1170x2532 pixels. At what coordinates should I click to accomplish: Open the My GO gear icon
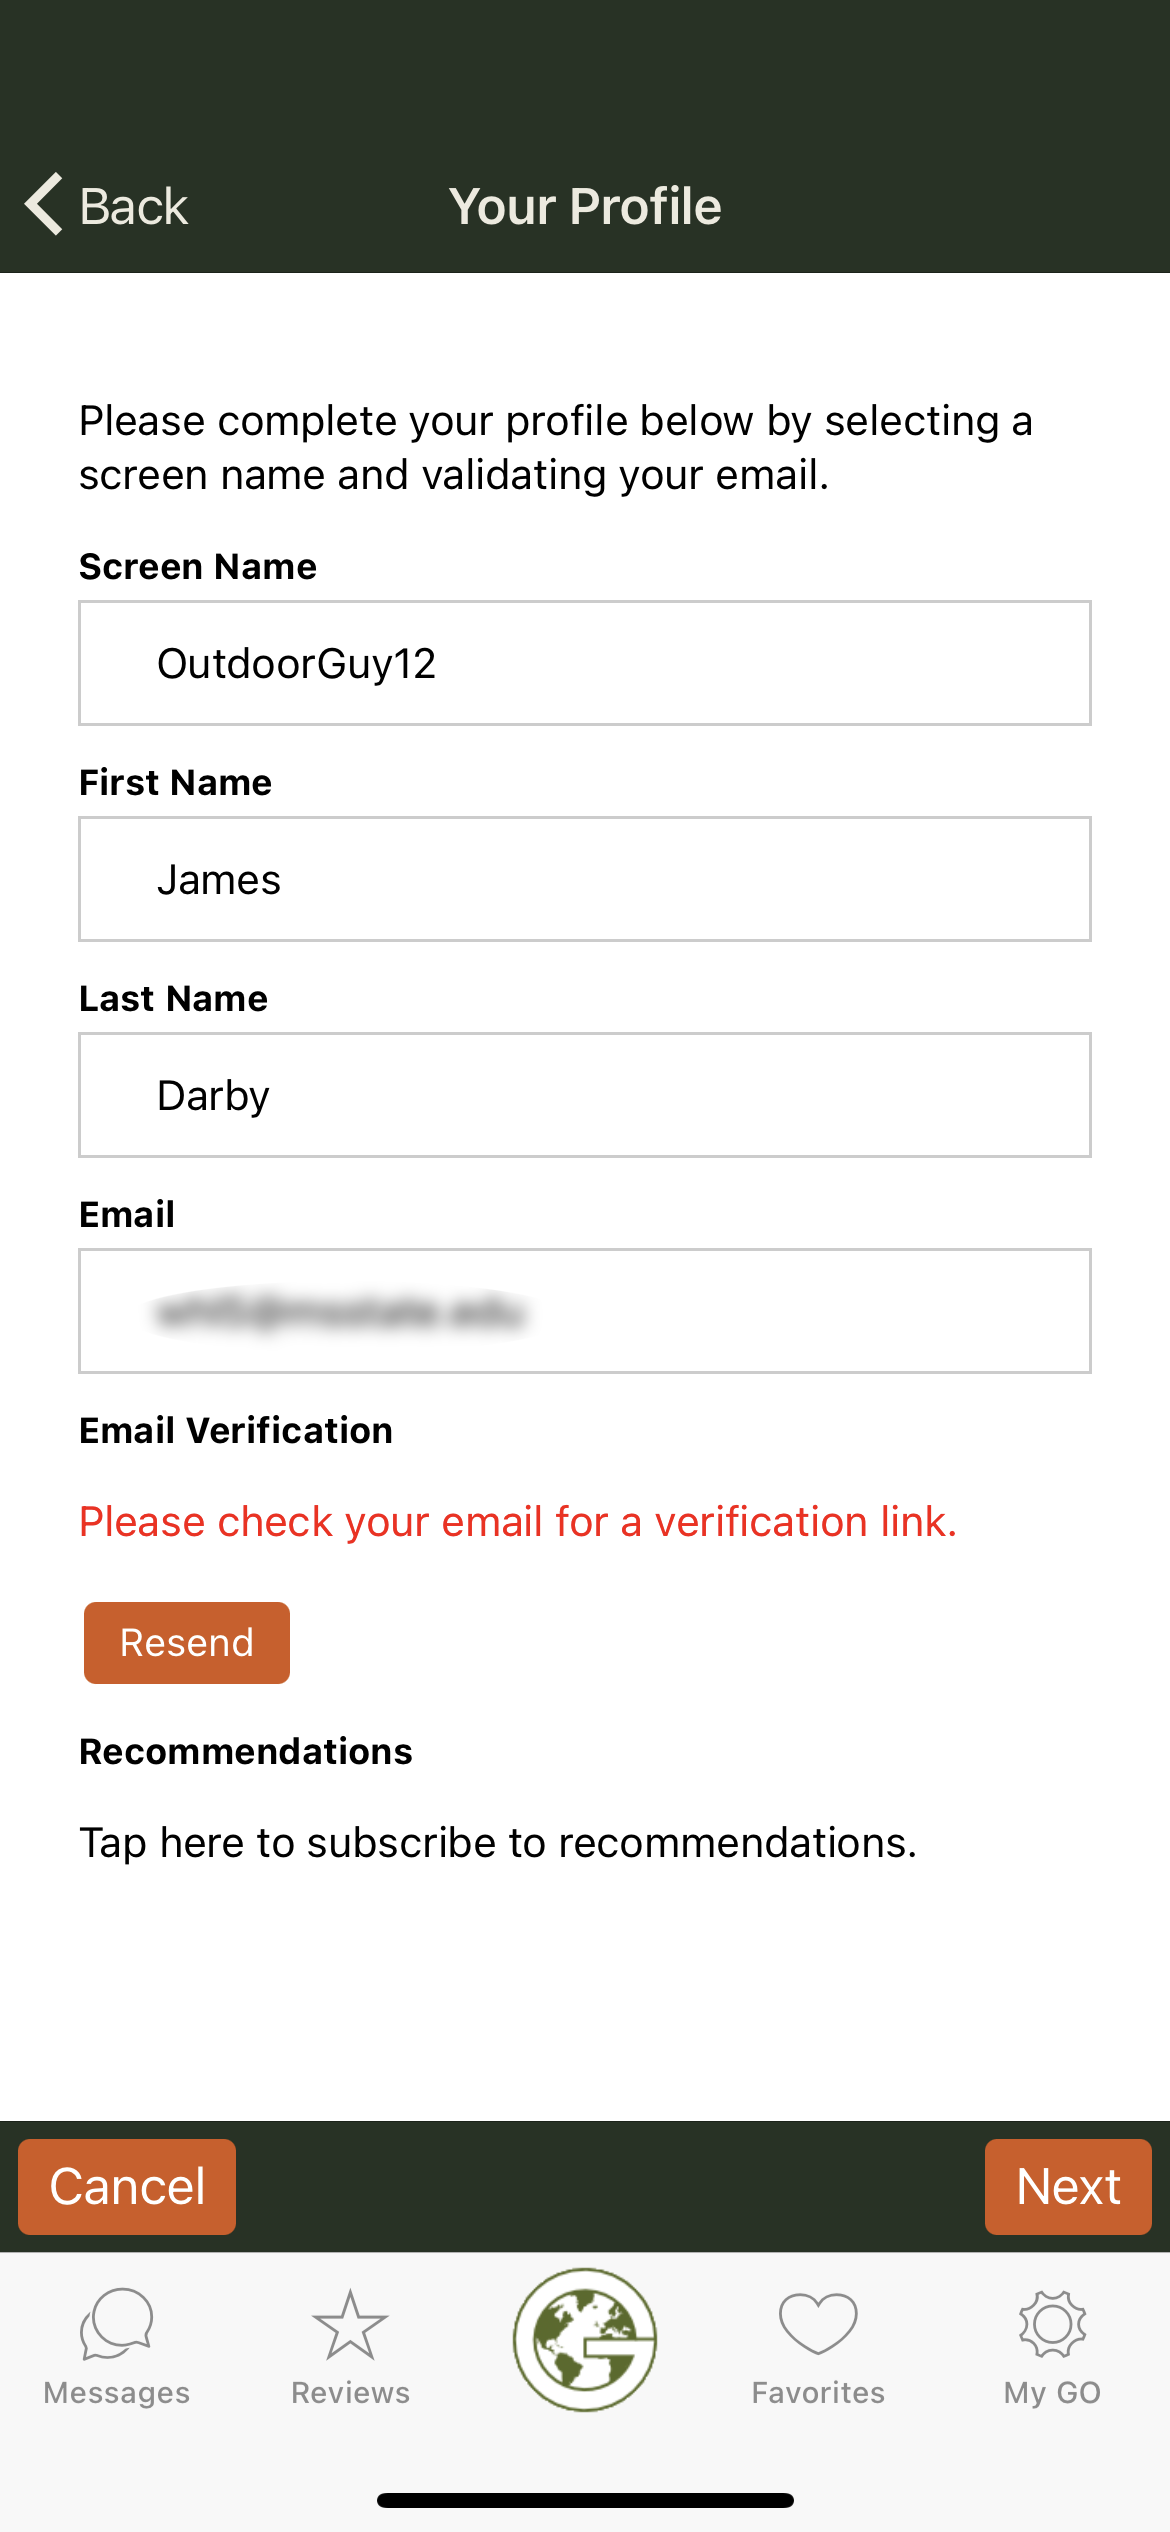[1052, 2324]
